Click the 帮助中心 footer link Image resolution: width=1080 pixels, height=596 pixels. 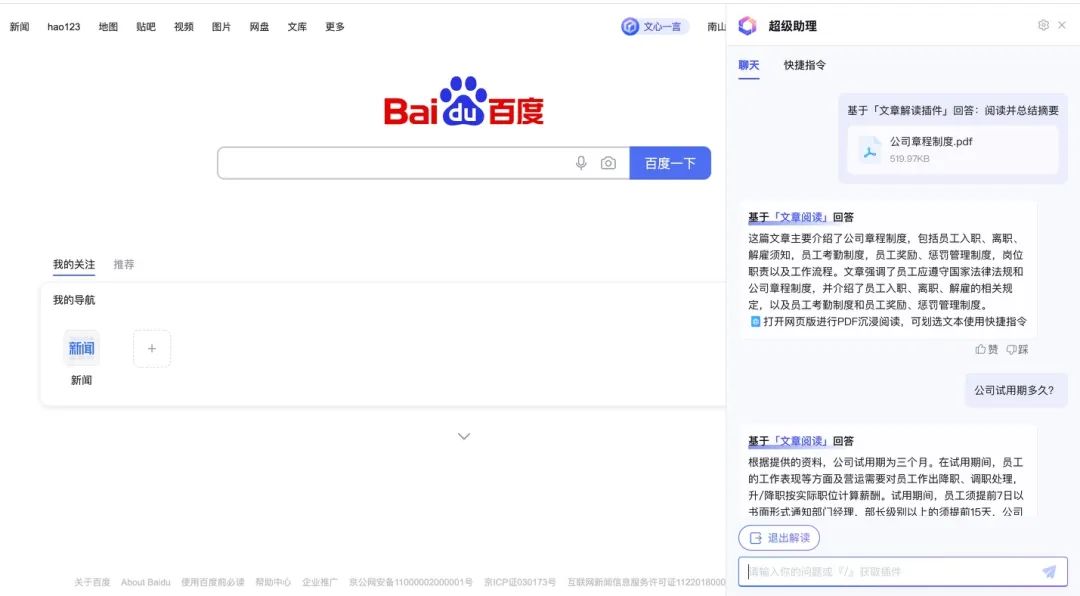[x=273, y=582]
